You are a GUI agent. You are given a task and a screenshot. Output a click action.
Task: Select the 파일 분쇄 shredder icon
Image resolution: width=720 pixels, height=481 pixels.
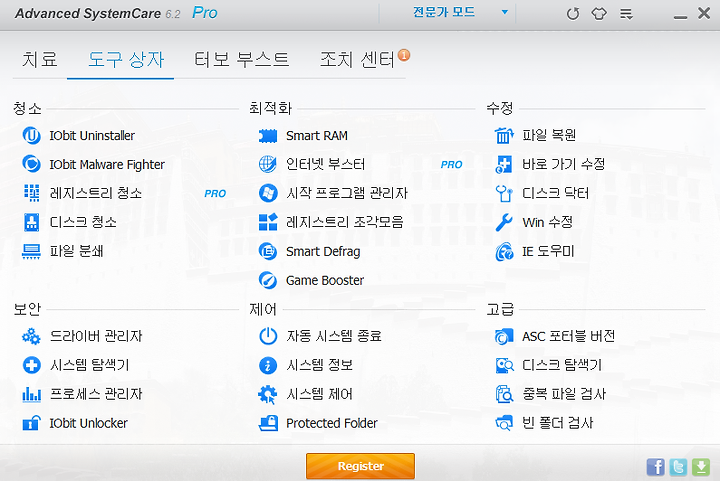[31, 251]
